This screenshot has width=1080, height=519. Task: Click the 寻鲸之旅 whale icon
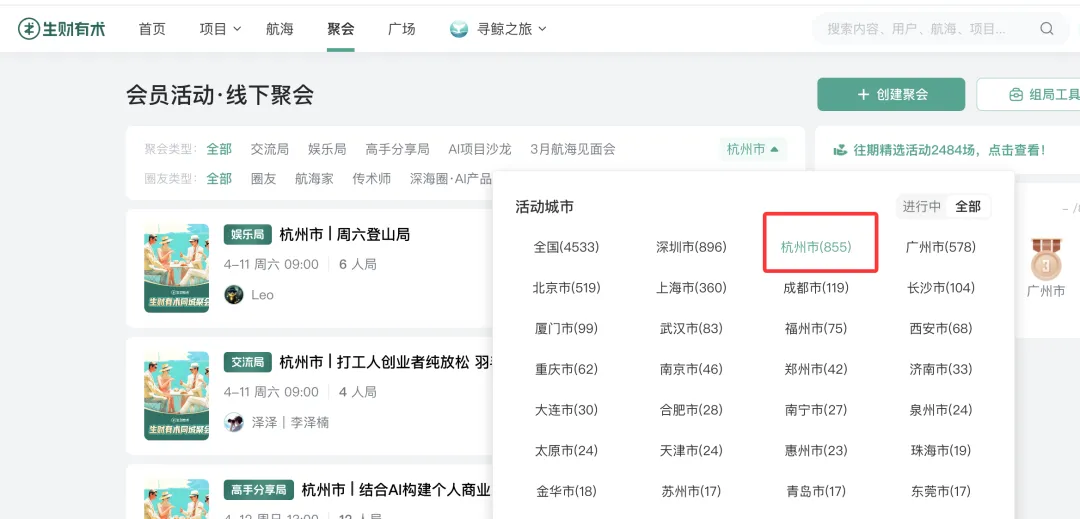[x=459, y=29]
